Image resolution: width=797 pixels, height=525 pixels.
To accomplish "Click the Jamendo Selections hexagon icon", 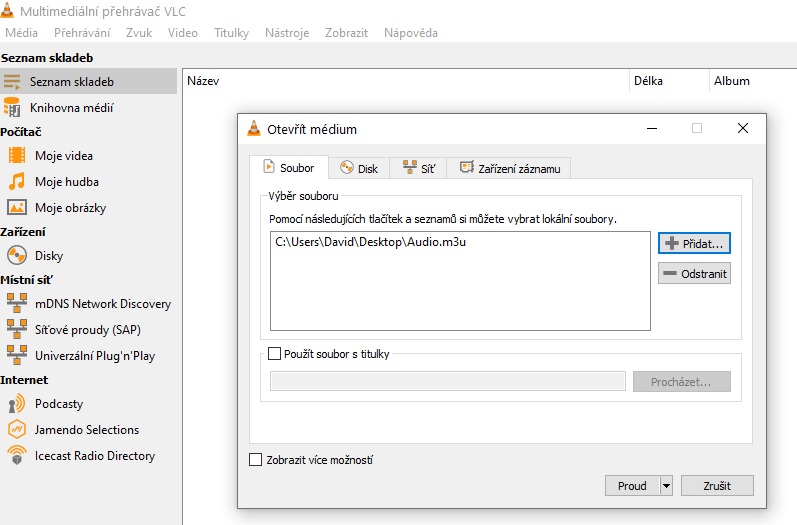I will (17, 429).
